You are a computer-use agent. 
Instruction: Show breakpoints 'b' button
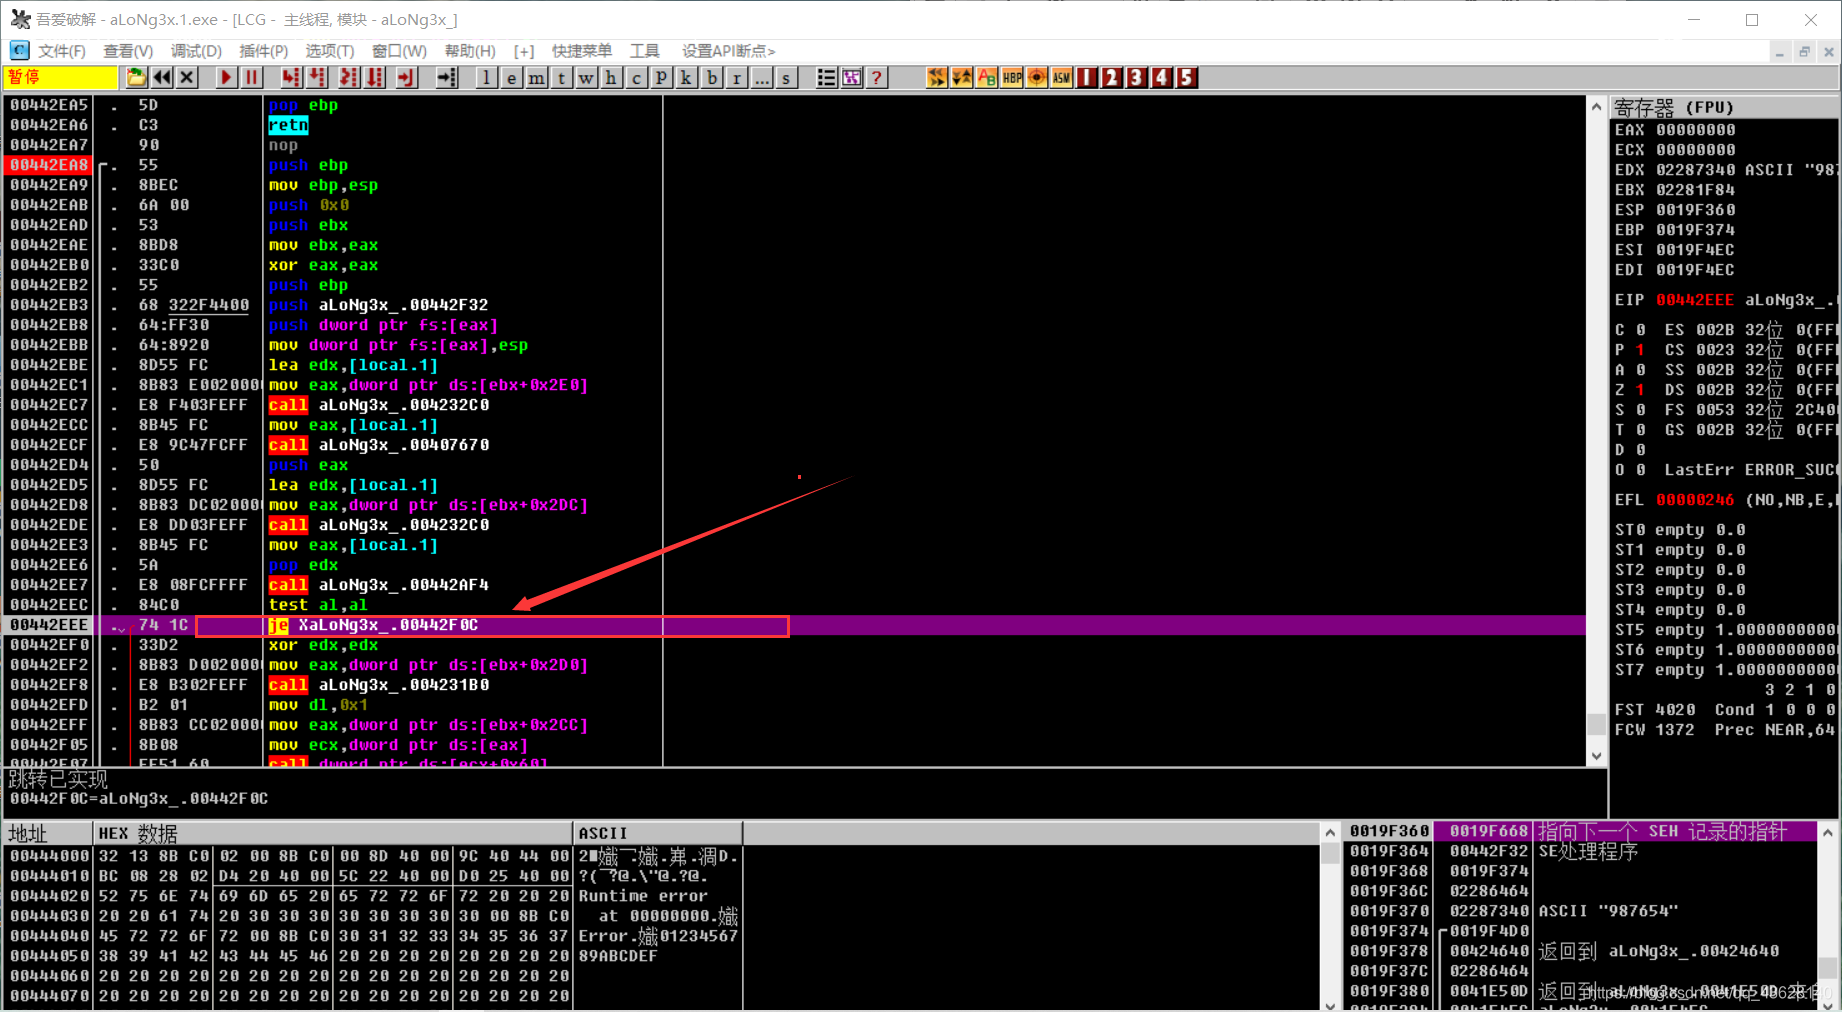711,77
